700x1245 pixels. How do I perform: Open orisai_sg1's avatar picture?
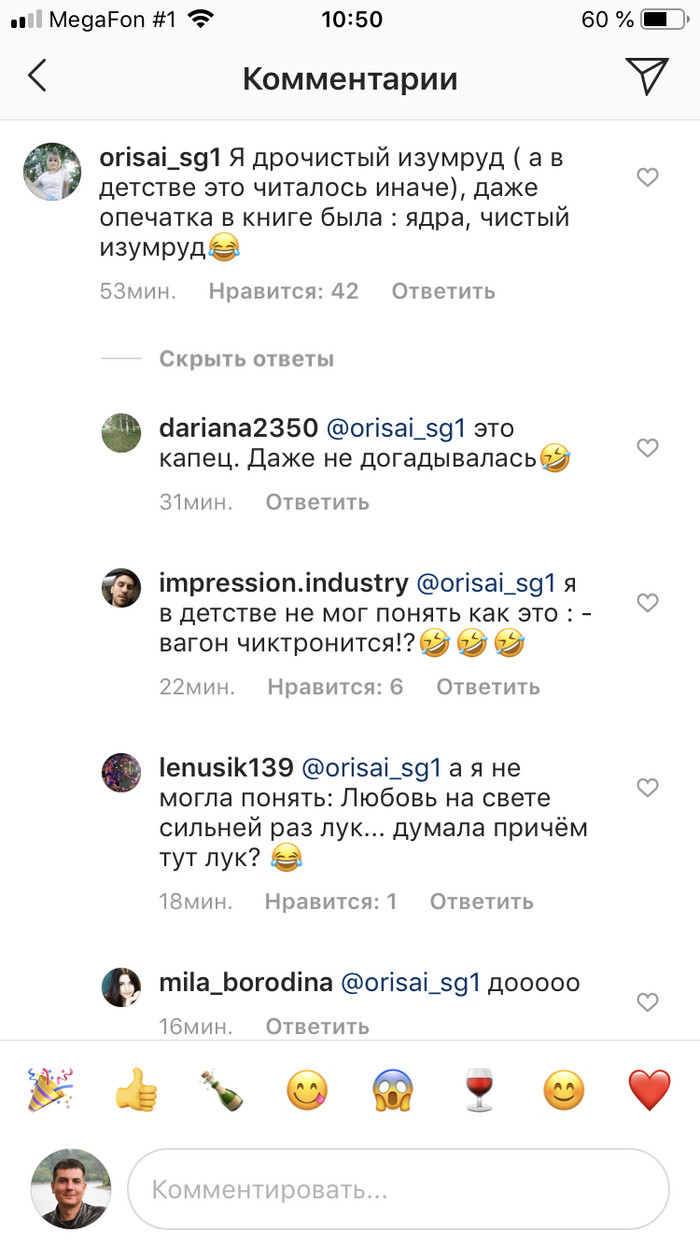[51, 173]
